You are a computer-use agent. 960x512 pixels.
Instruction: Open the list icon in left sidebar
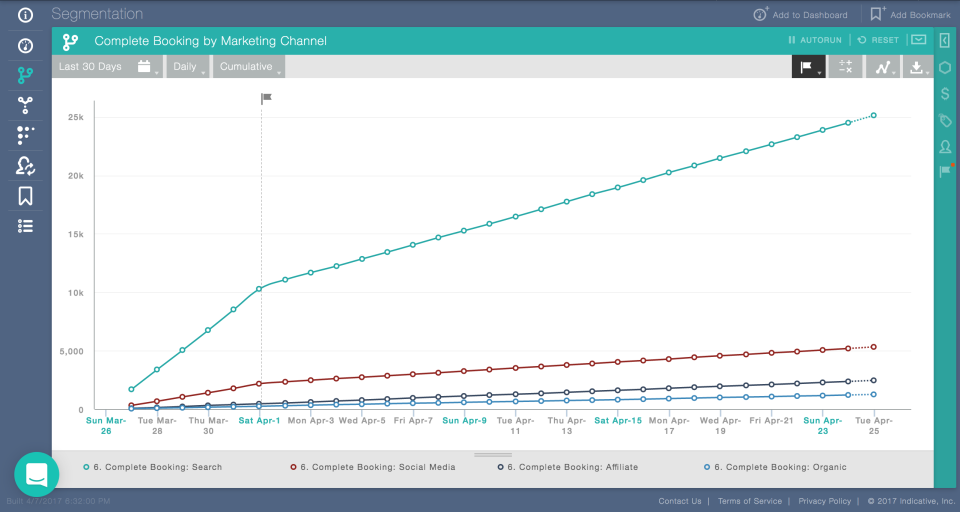coord(25,226)
